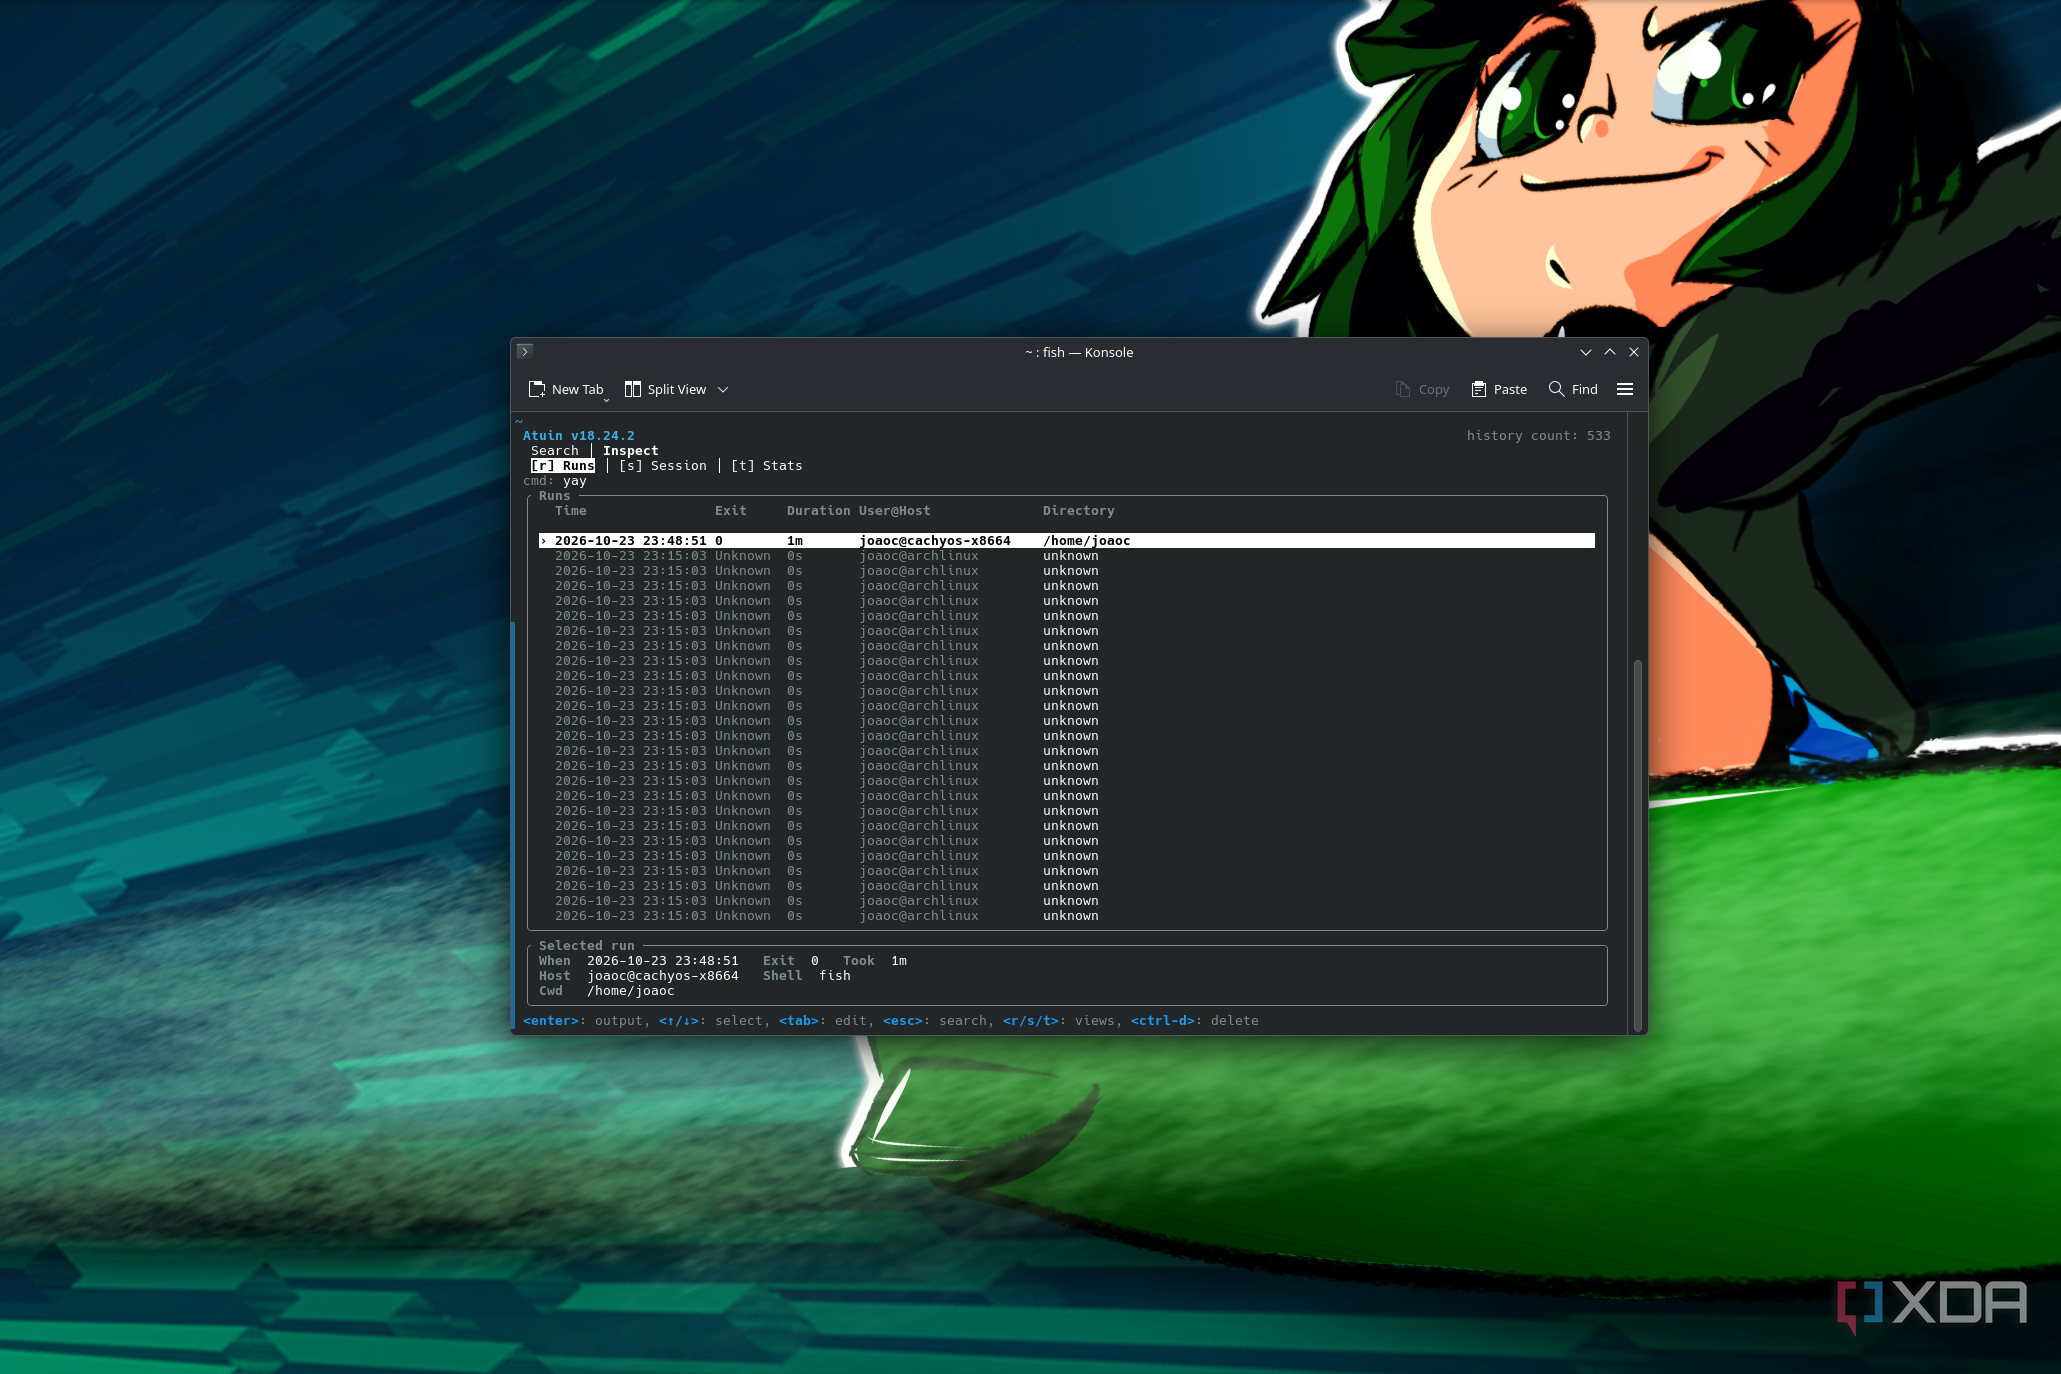Click the Exit column header

[731, 511]
